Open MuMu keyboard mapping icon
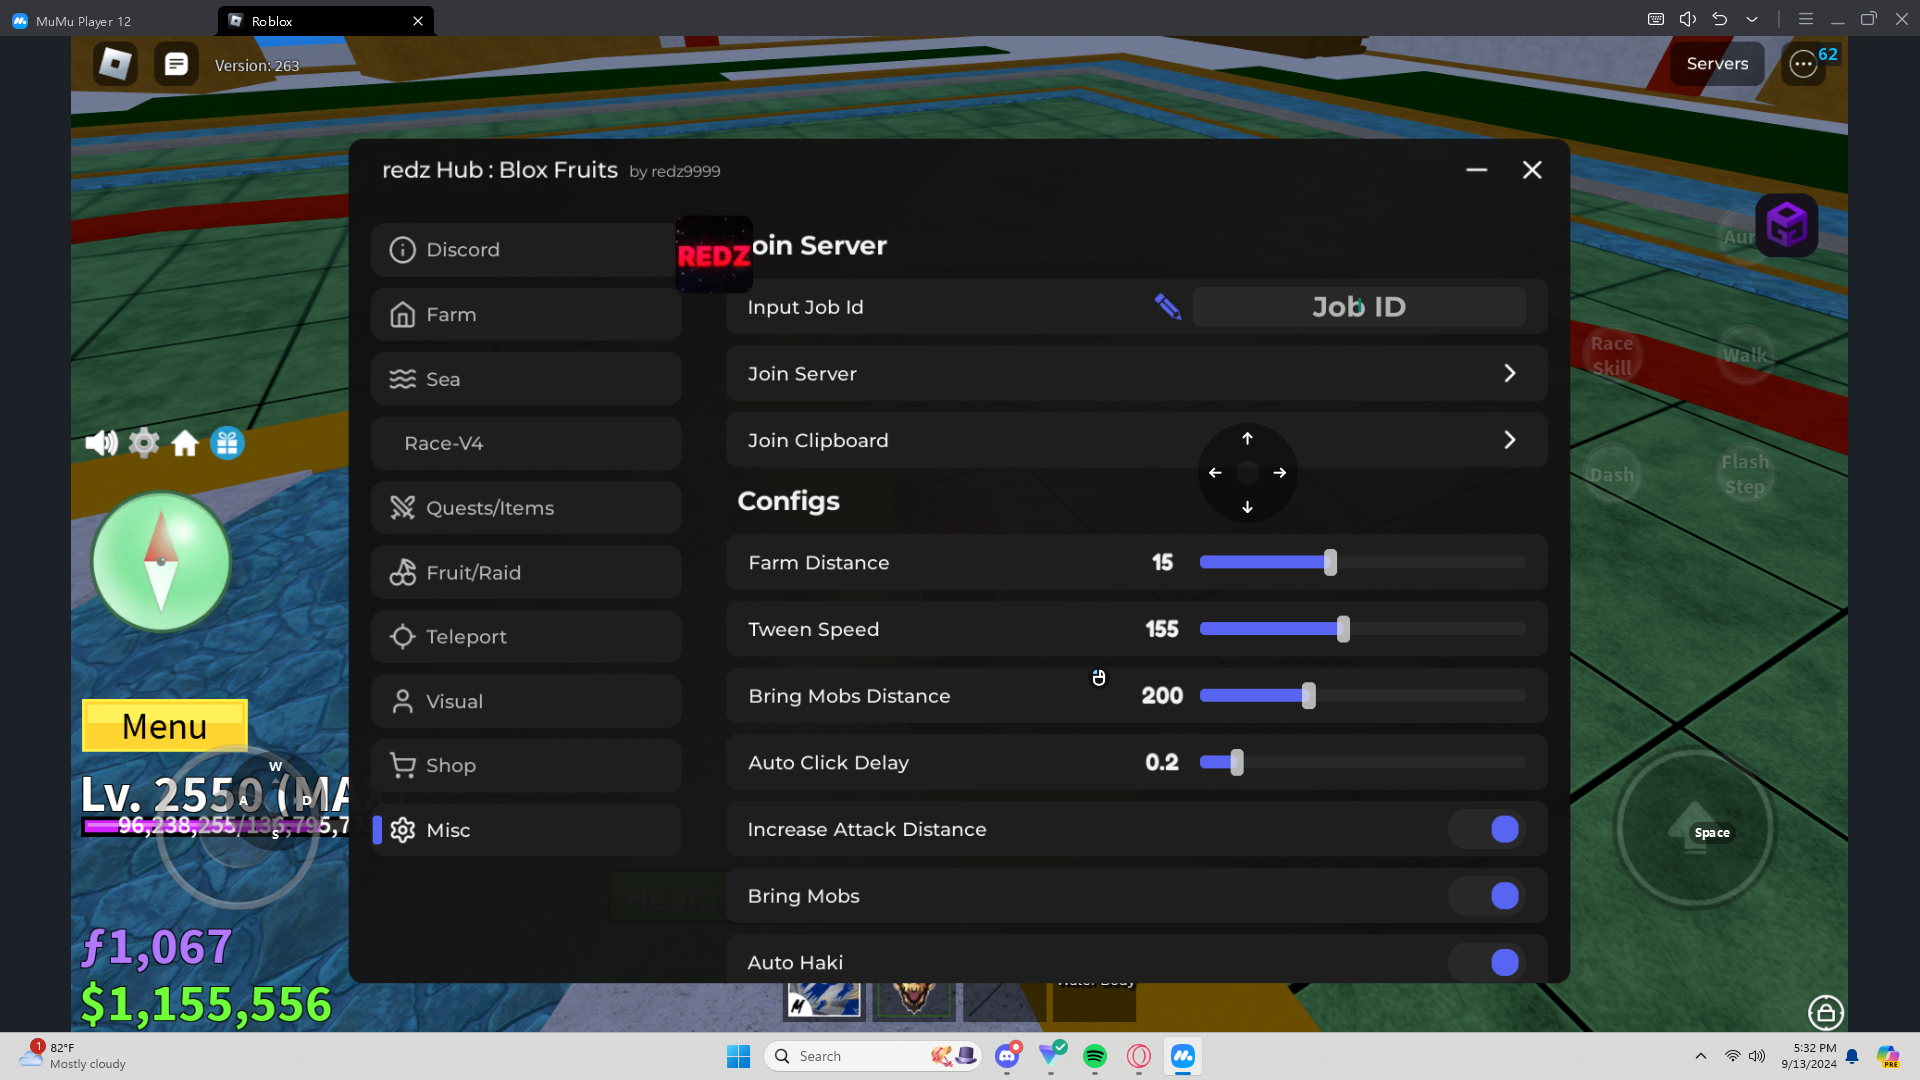1920x1080 pixels. point(1656,19)
